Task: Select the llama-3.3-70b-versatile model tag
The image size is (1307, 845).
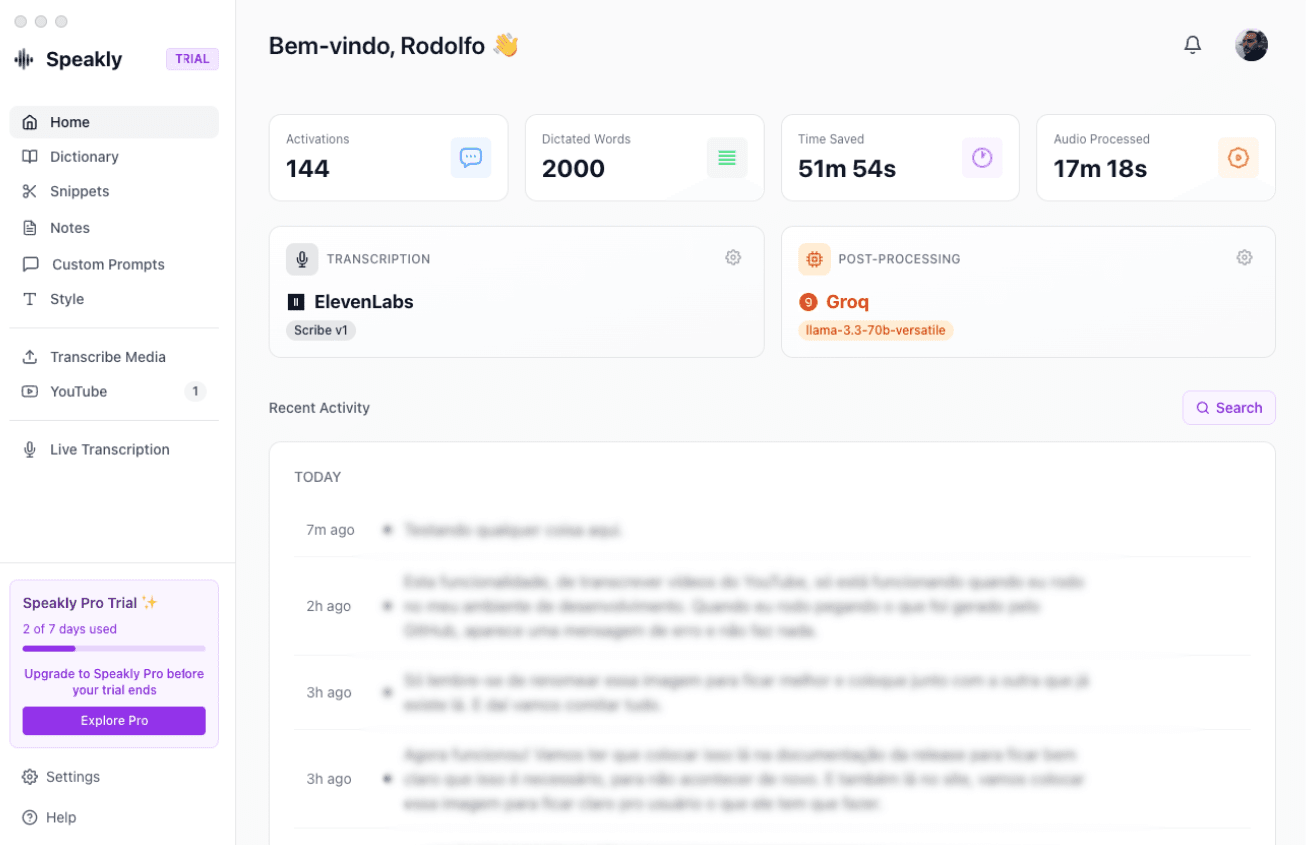Action: [x=875, y=329]
